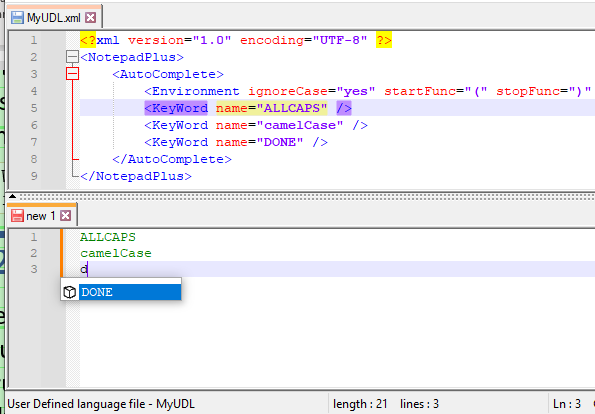Click the closing </NotepadPlus> tag
Image resolution: width=595 pixels, height=414 pixels.
click(136, 176)
